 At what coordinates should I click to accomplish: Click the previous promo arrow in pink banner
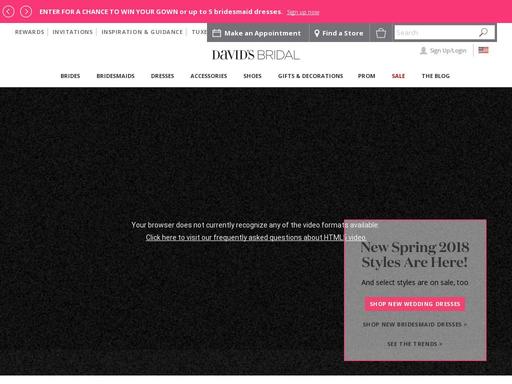pyautogui.click(x=8, y=12)
